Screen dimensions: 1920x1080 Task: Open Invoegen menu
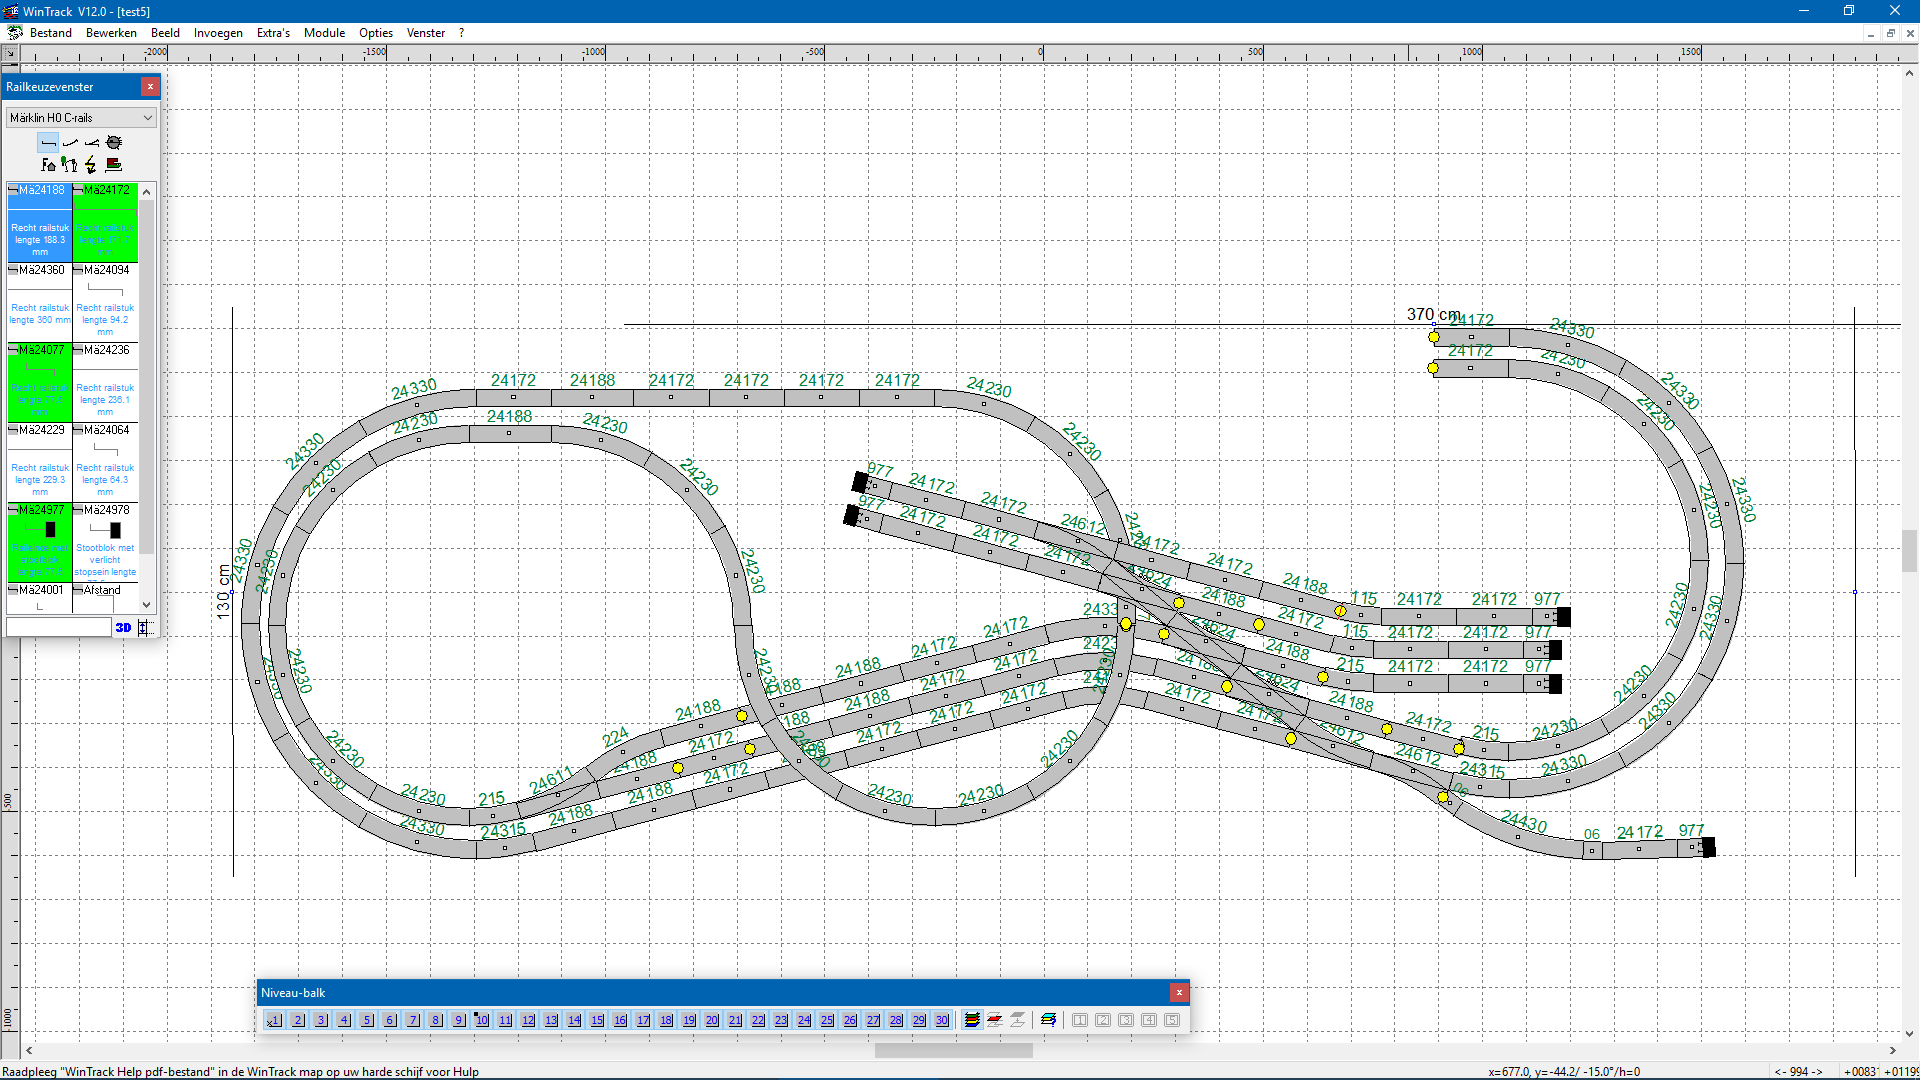click(218, 33)
